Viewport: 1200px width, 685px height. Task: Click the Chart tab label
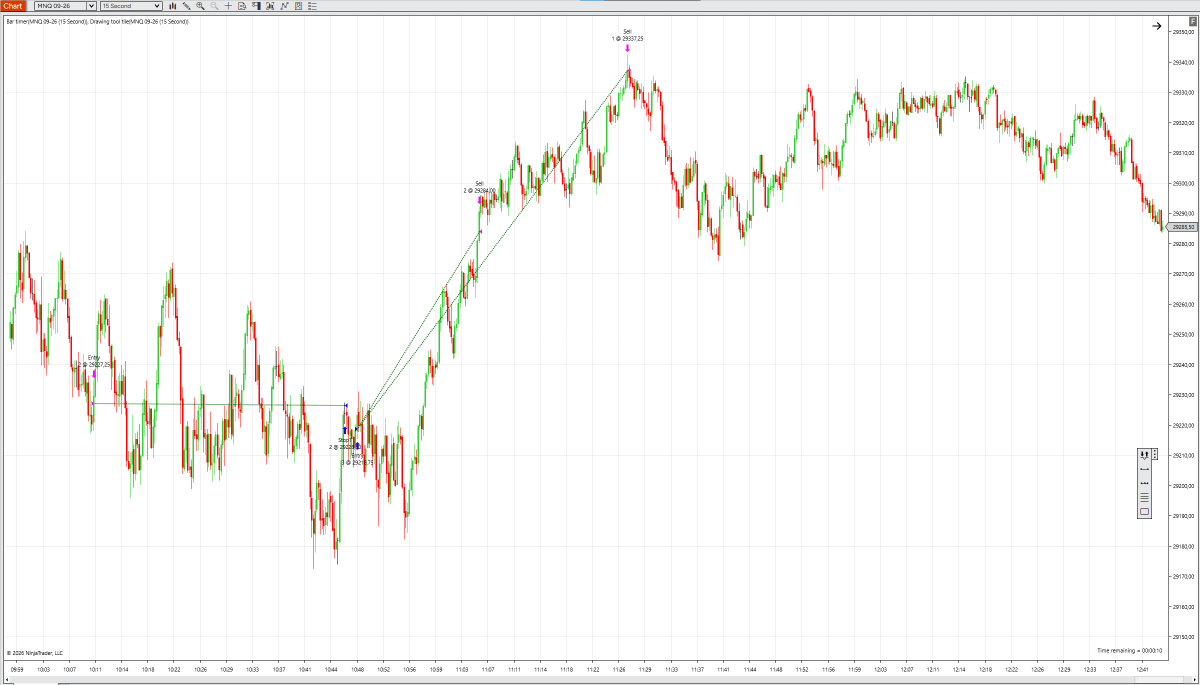tap(13, 6)
